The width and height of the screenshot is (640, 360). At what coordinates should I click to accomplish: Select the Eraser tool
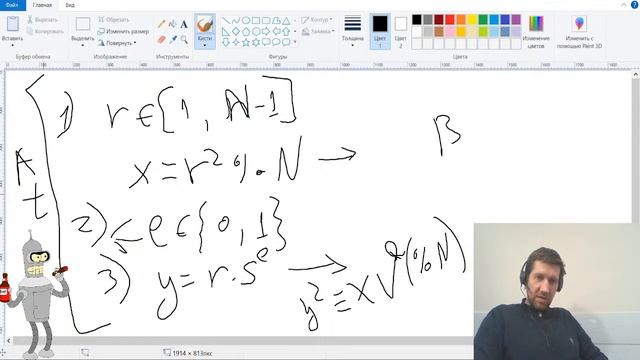click(x=162, y=40)
